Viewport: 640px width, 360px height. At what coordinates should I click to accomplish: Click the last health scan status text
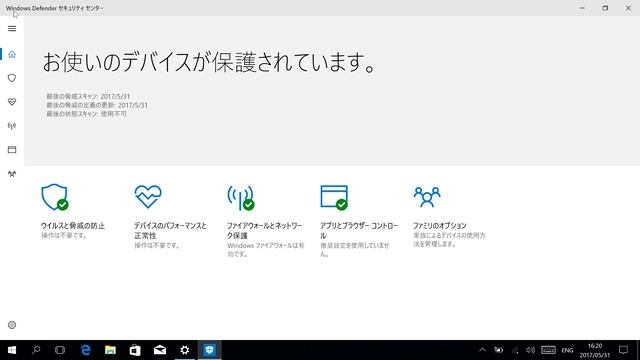[87, 114]
